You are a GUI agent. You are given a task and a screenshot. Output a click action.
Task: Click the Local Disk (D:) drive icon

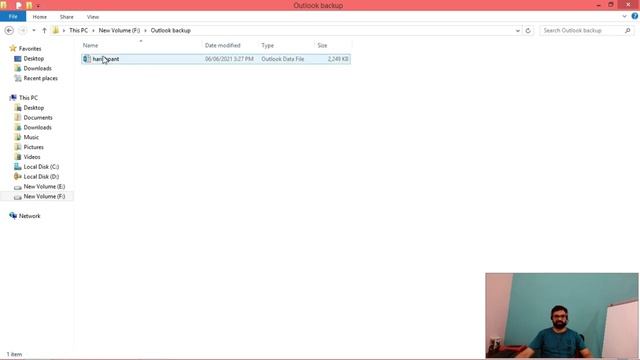pyautogui.click(x=18, y=176)
